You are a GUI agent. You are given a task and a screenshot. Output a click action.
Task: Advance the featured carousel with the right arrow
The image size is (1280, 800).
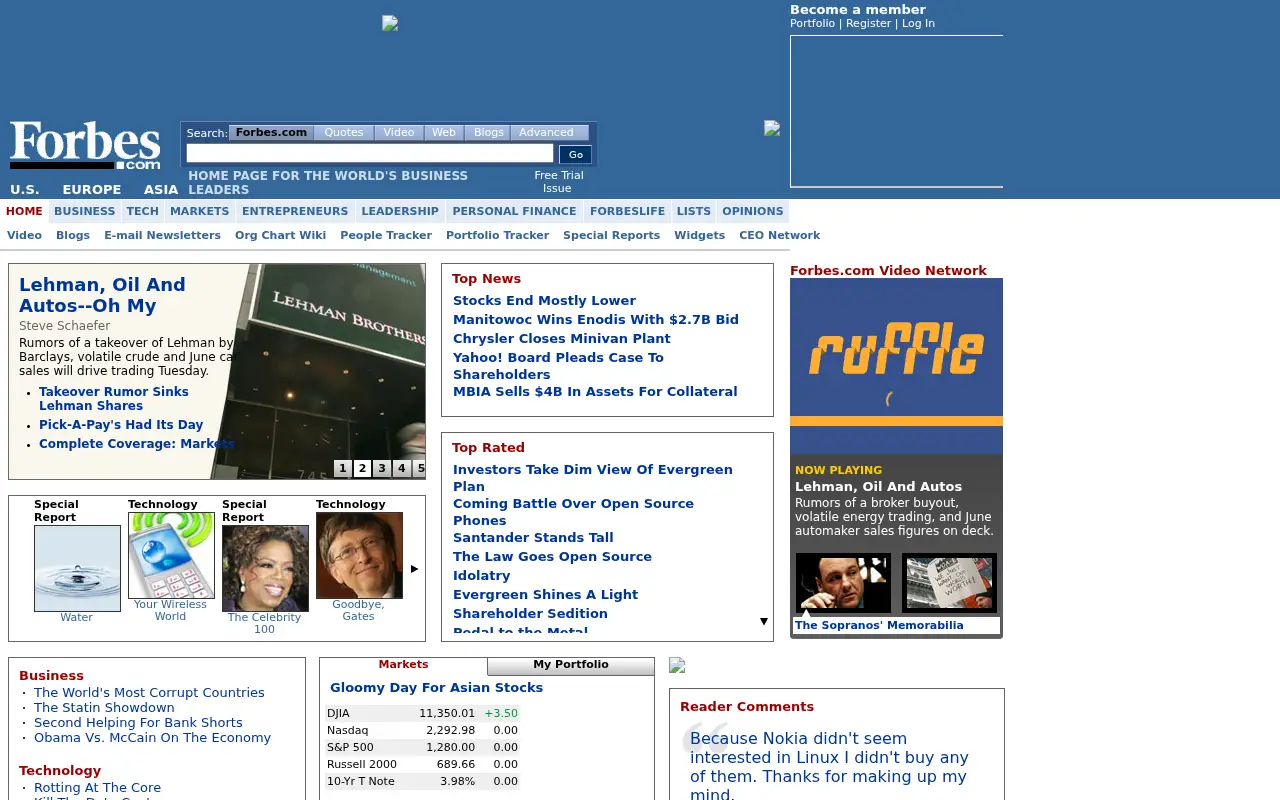coord(414,569)
